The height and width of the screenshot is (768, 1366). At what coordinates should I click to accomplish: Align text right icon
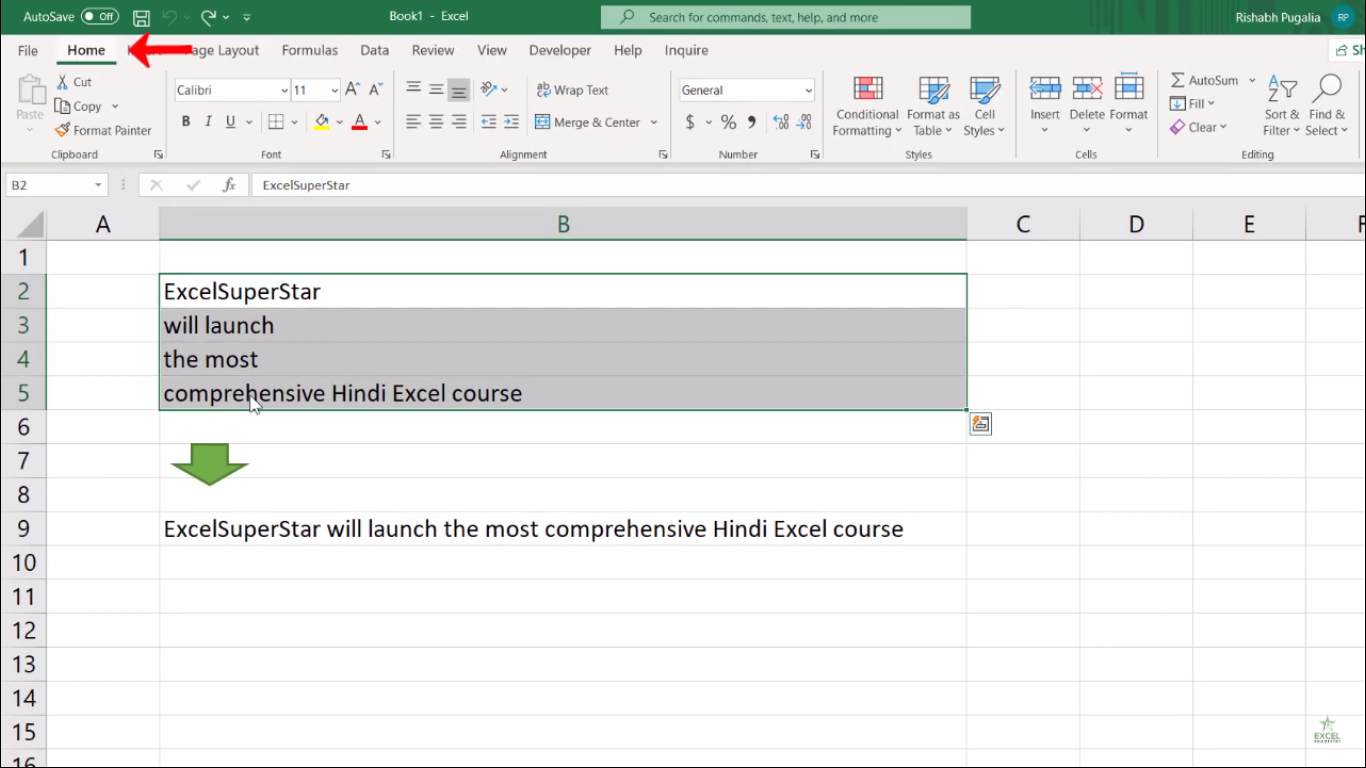click(459, 122)
